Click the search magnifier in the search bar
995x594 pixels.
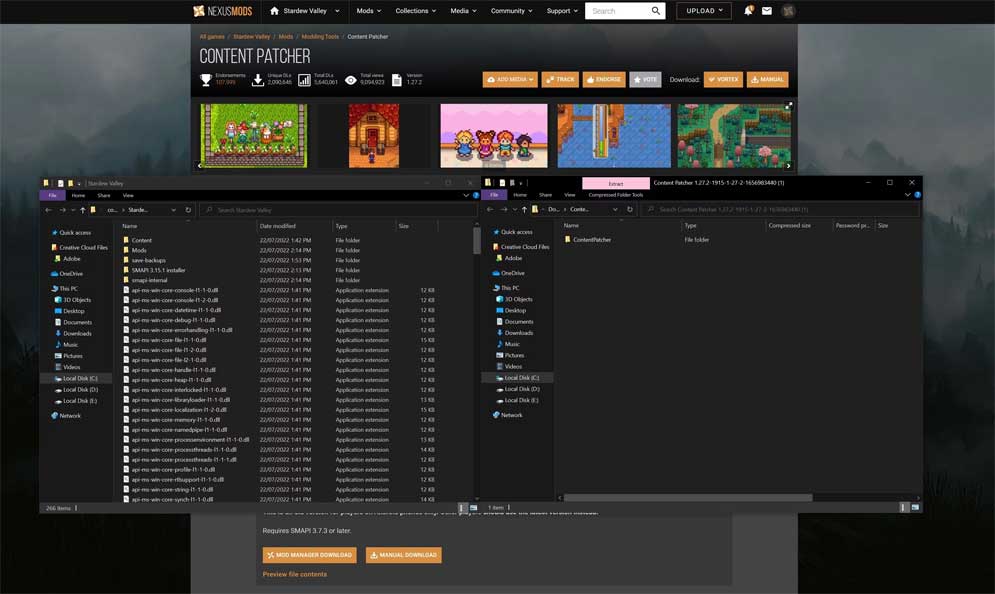coord(657,11)
